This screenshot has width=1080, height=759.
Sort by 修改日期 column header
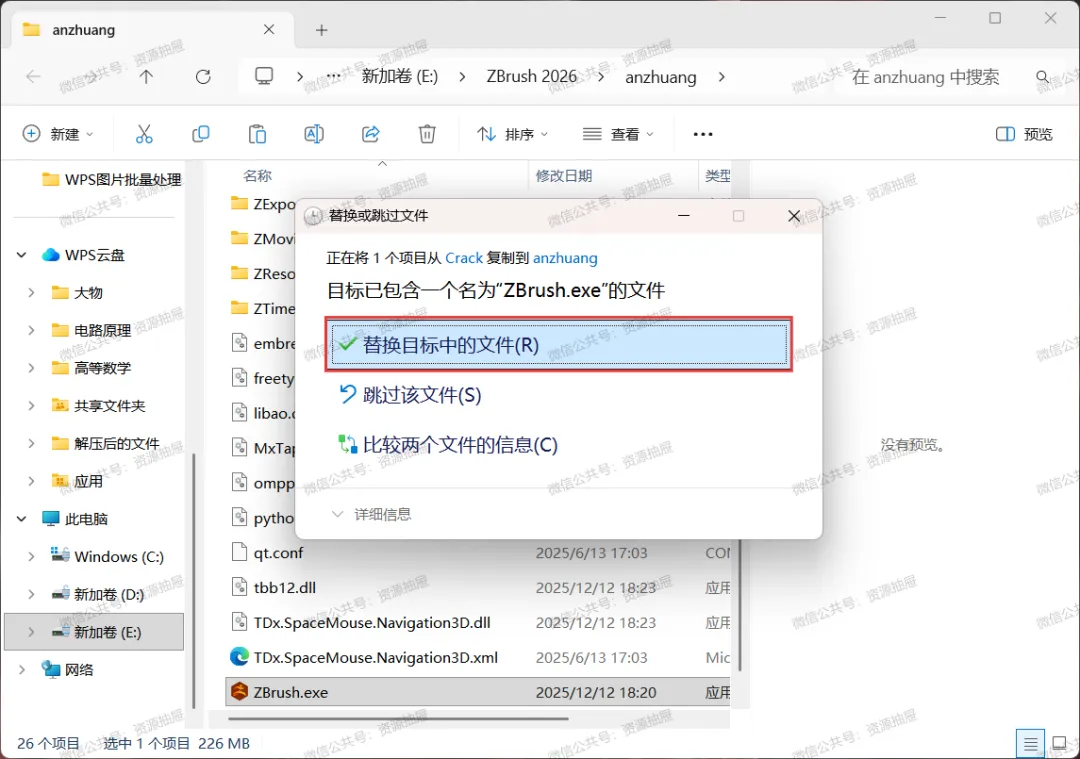[x=564, y=176]
